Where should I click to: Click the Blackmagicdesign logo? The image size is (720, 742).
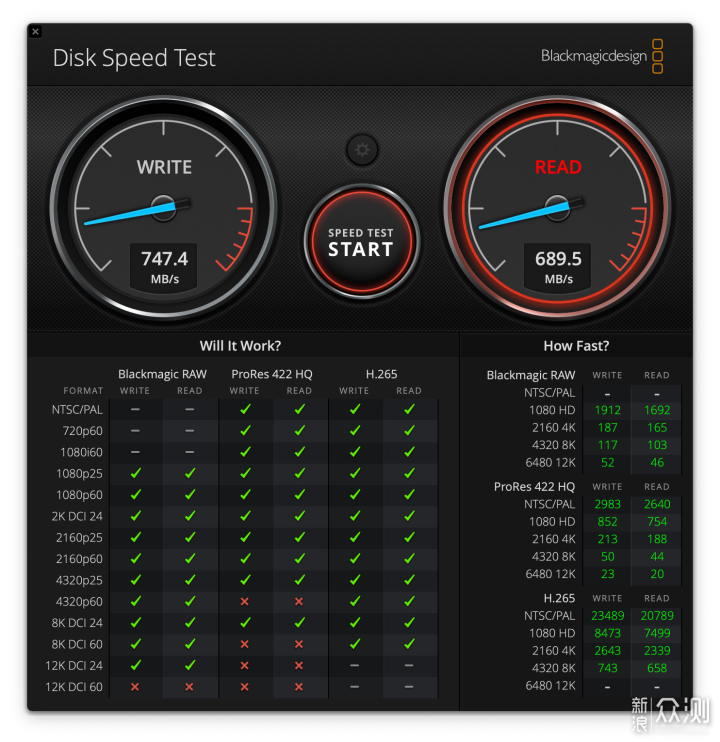pos(602,56)
